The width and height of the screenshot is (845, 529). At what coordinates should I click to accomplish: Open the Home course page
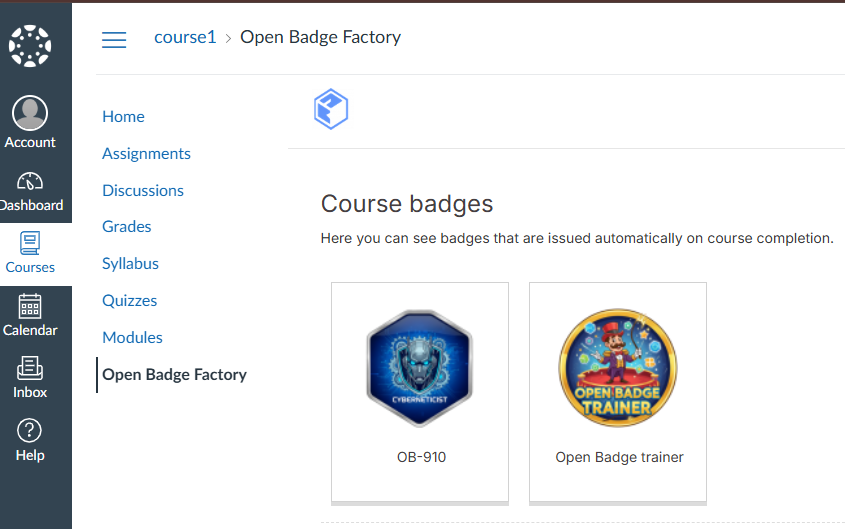123,117
